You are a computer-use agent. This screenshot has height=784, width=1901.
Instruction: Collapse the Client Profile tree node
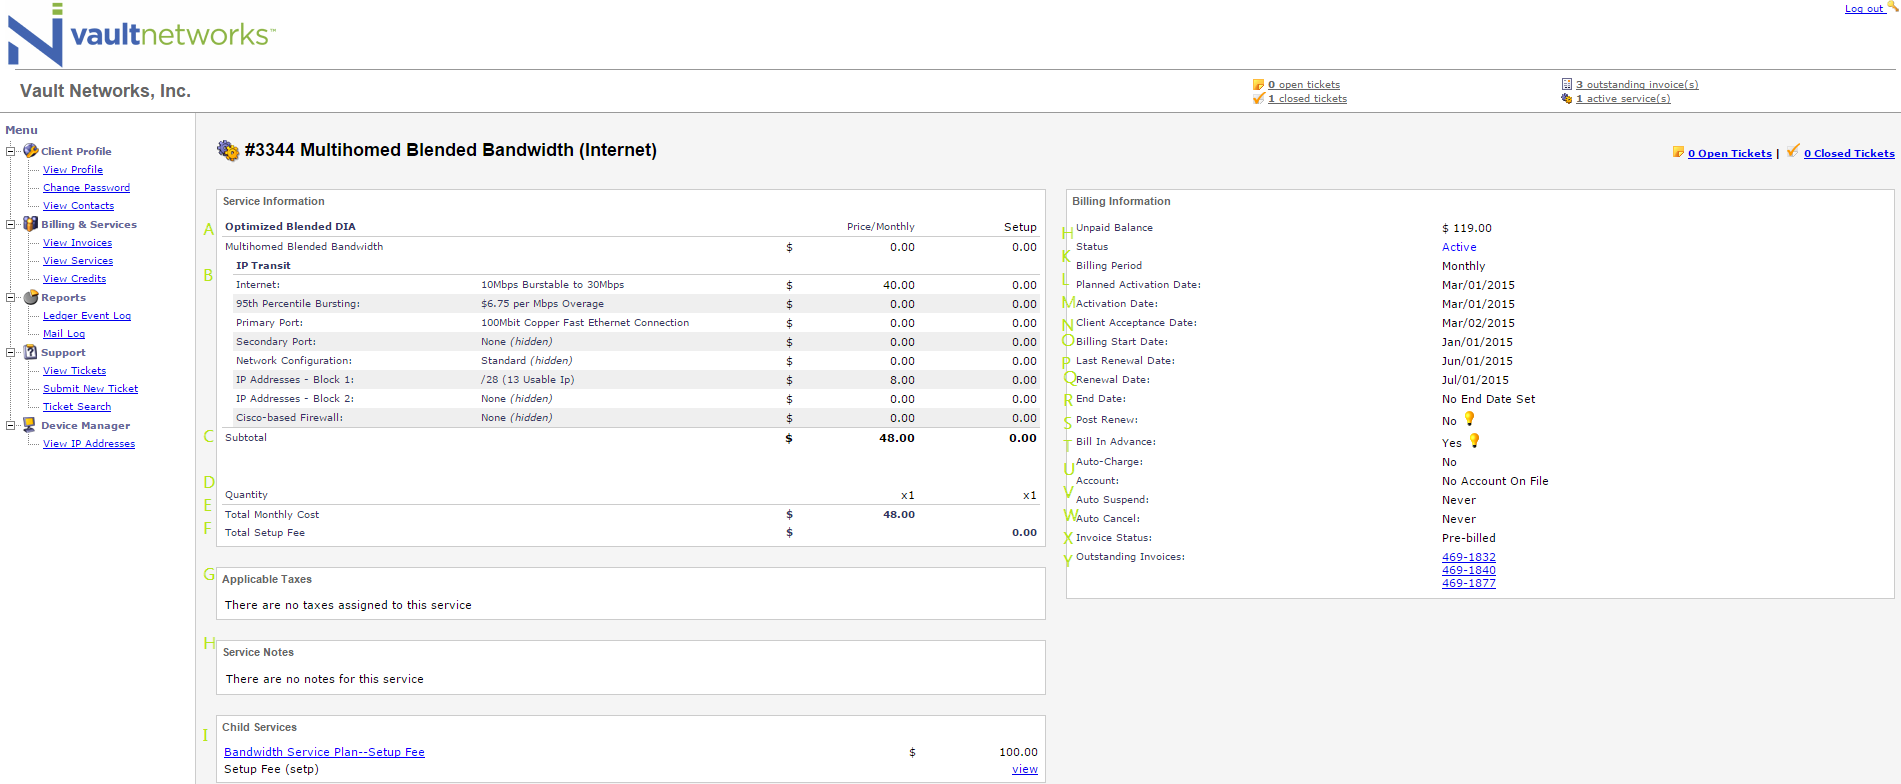(11, 151)
